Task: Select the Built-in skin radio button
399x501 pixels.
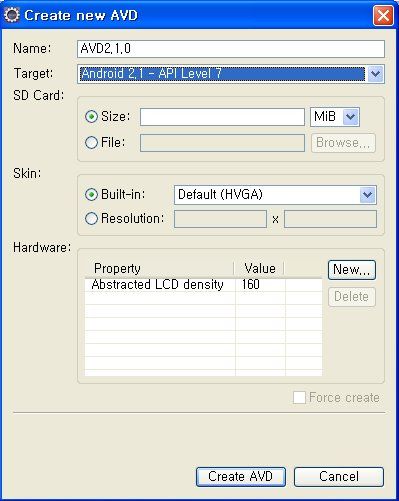Action: click(x=91, y=194)
